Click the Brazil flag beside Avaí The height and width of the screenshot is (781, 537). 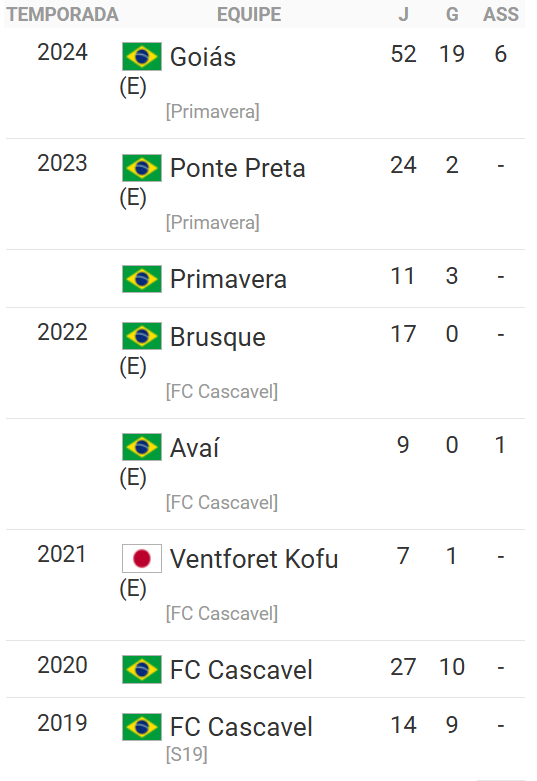(x=142, y=447)
